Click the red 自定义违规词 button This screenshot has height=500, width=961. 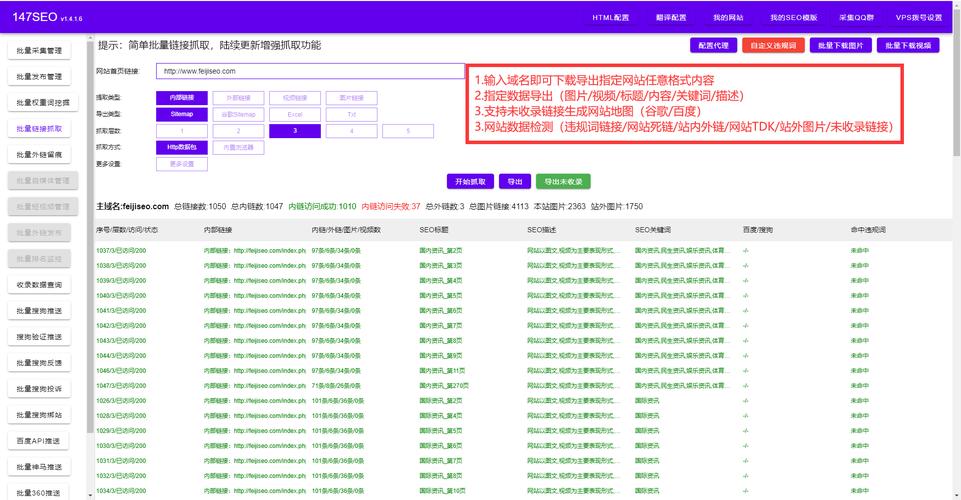point(773,45)
